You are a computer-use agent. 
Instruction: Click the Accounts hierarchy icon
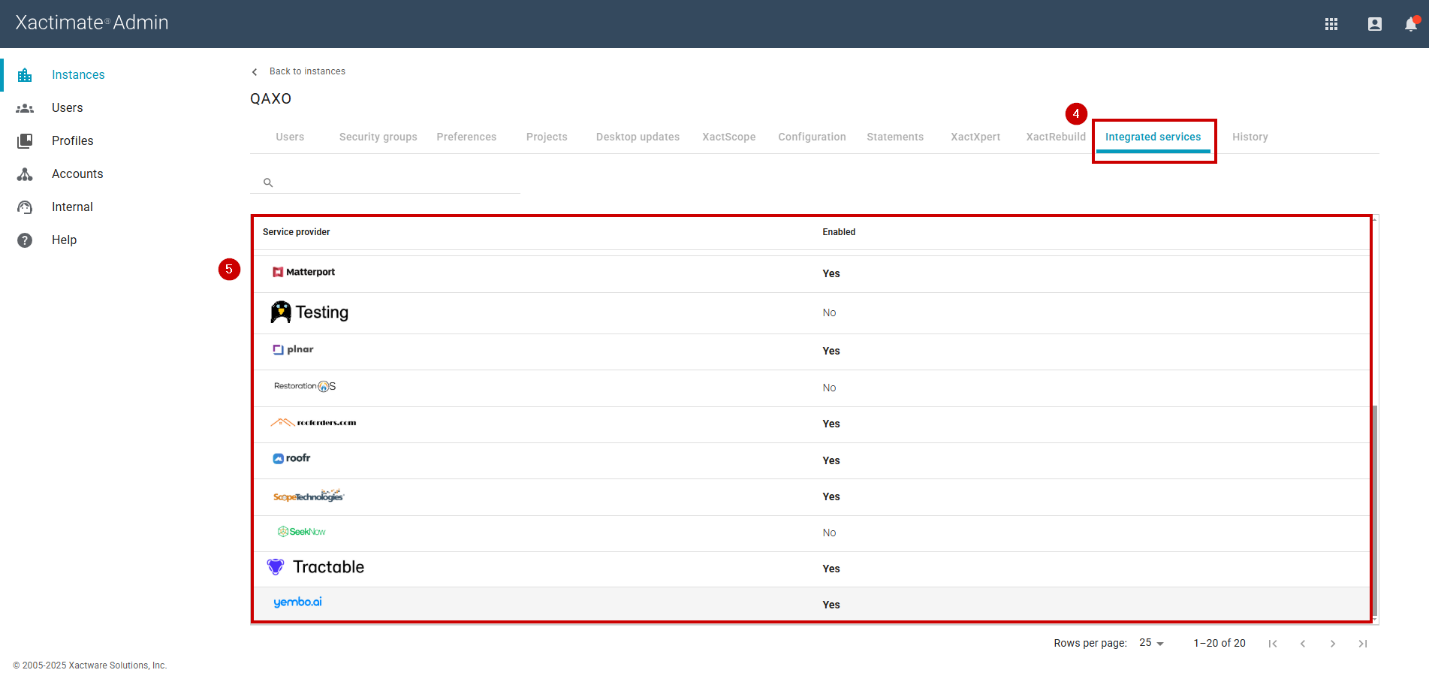pos(25,174)
